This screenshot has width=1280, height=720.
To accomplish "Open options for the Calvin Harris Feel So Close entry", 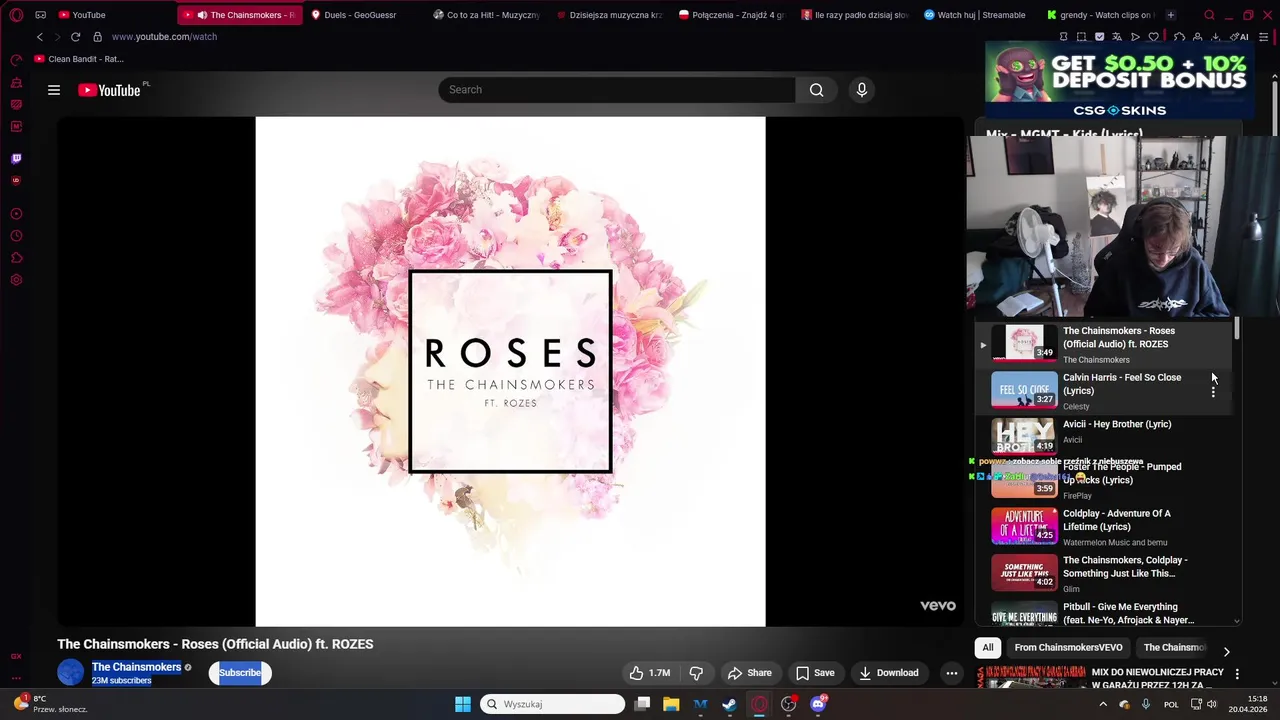I will pyautogui.click(x=1213, y=392).
